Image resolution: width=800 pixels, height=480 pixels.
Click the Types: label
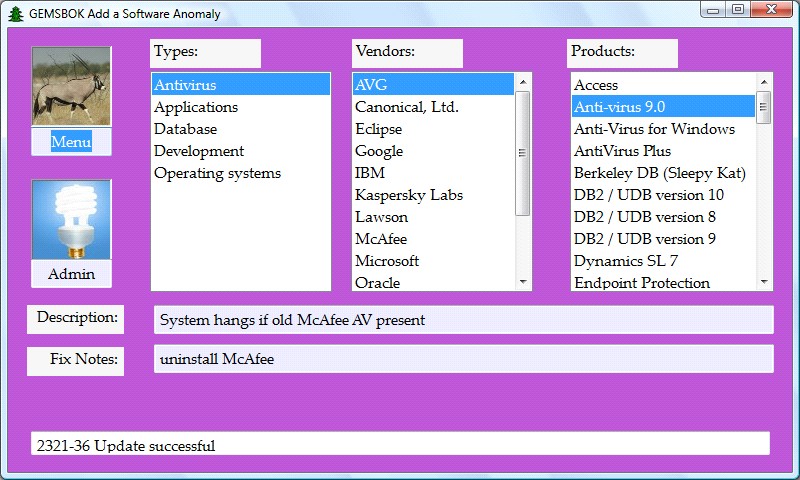[206, 54]
